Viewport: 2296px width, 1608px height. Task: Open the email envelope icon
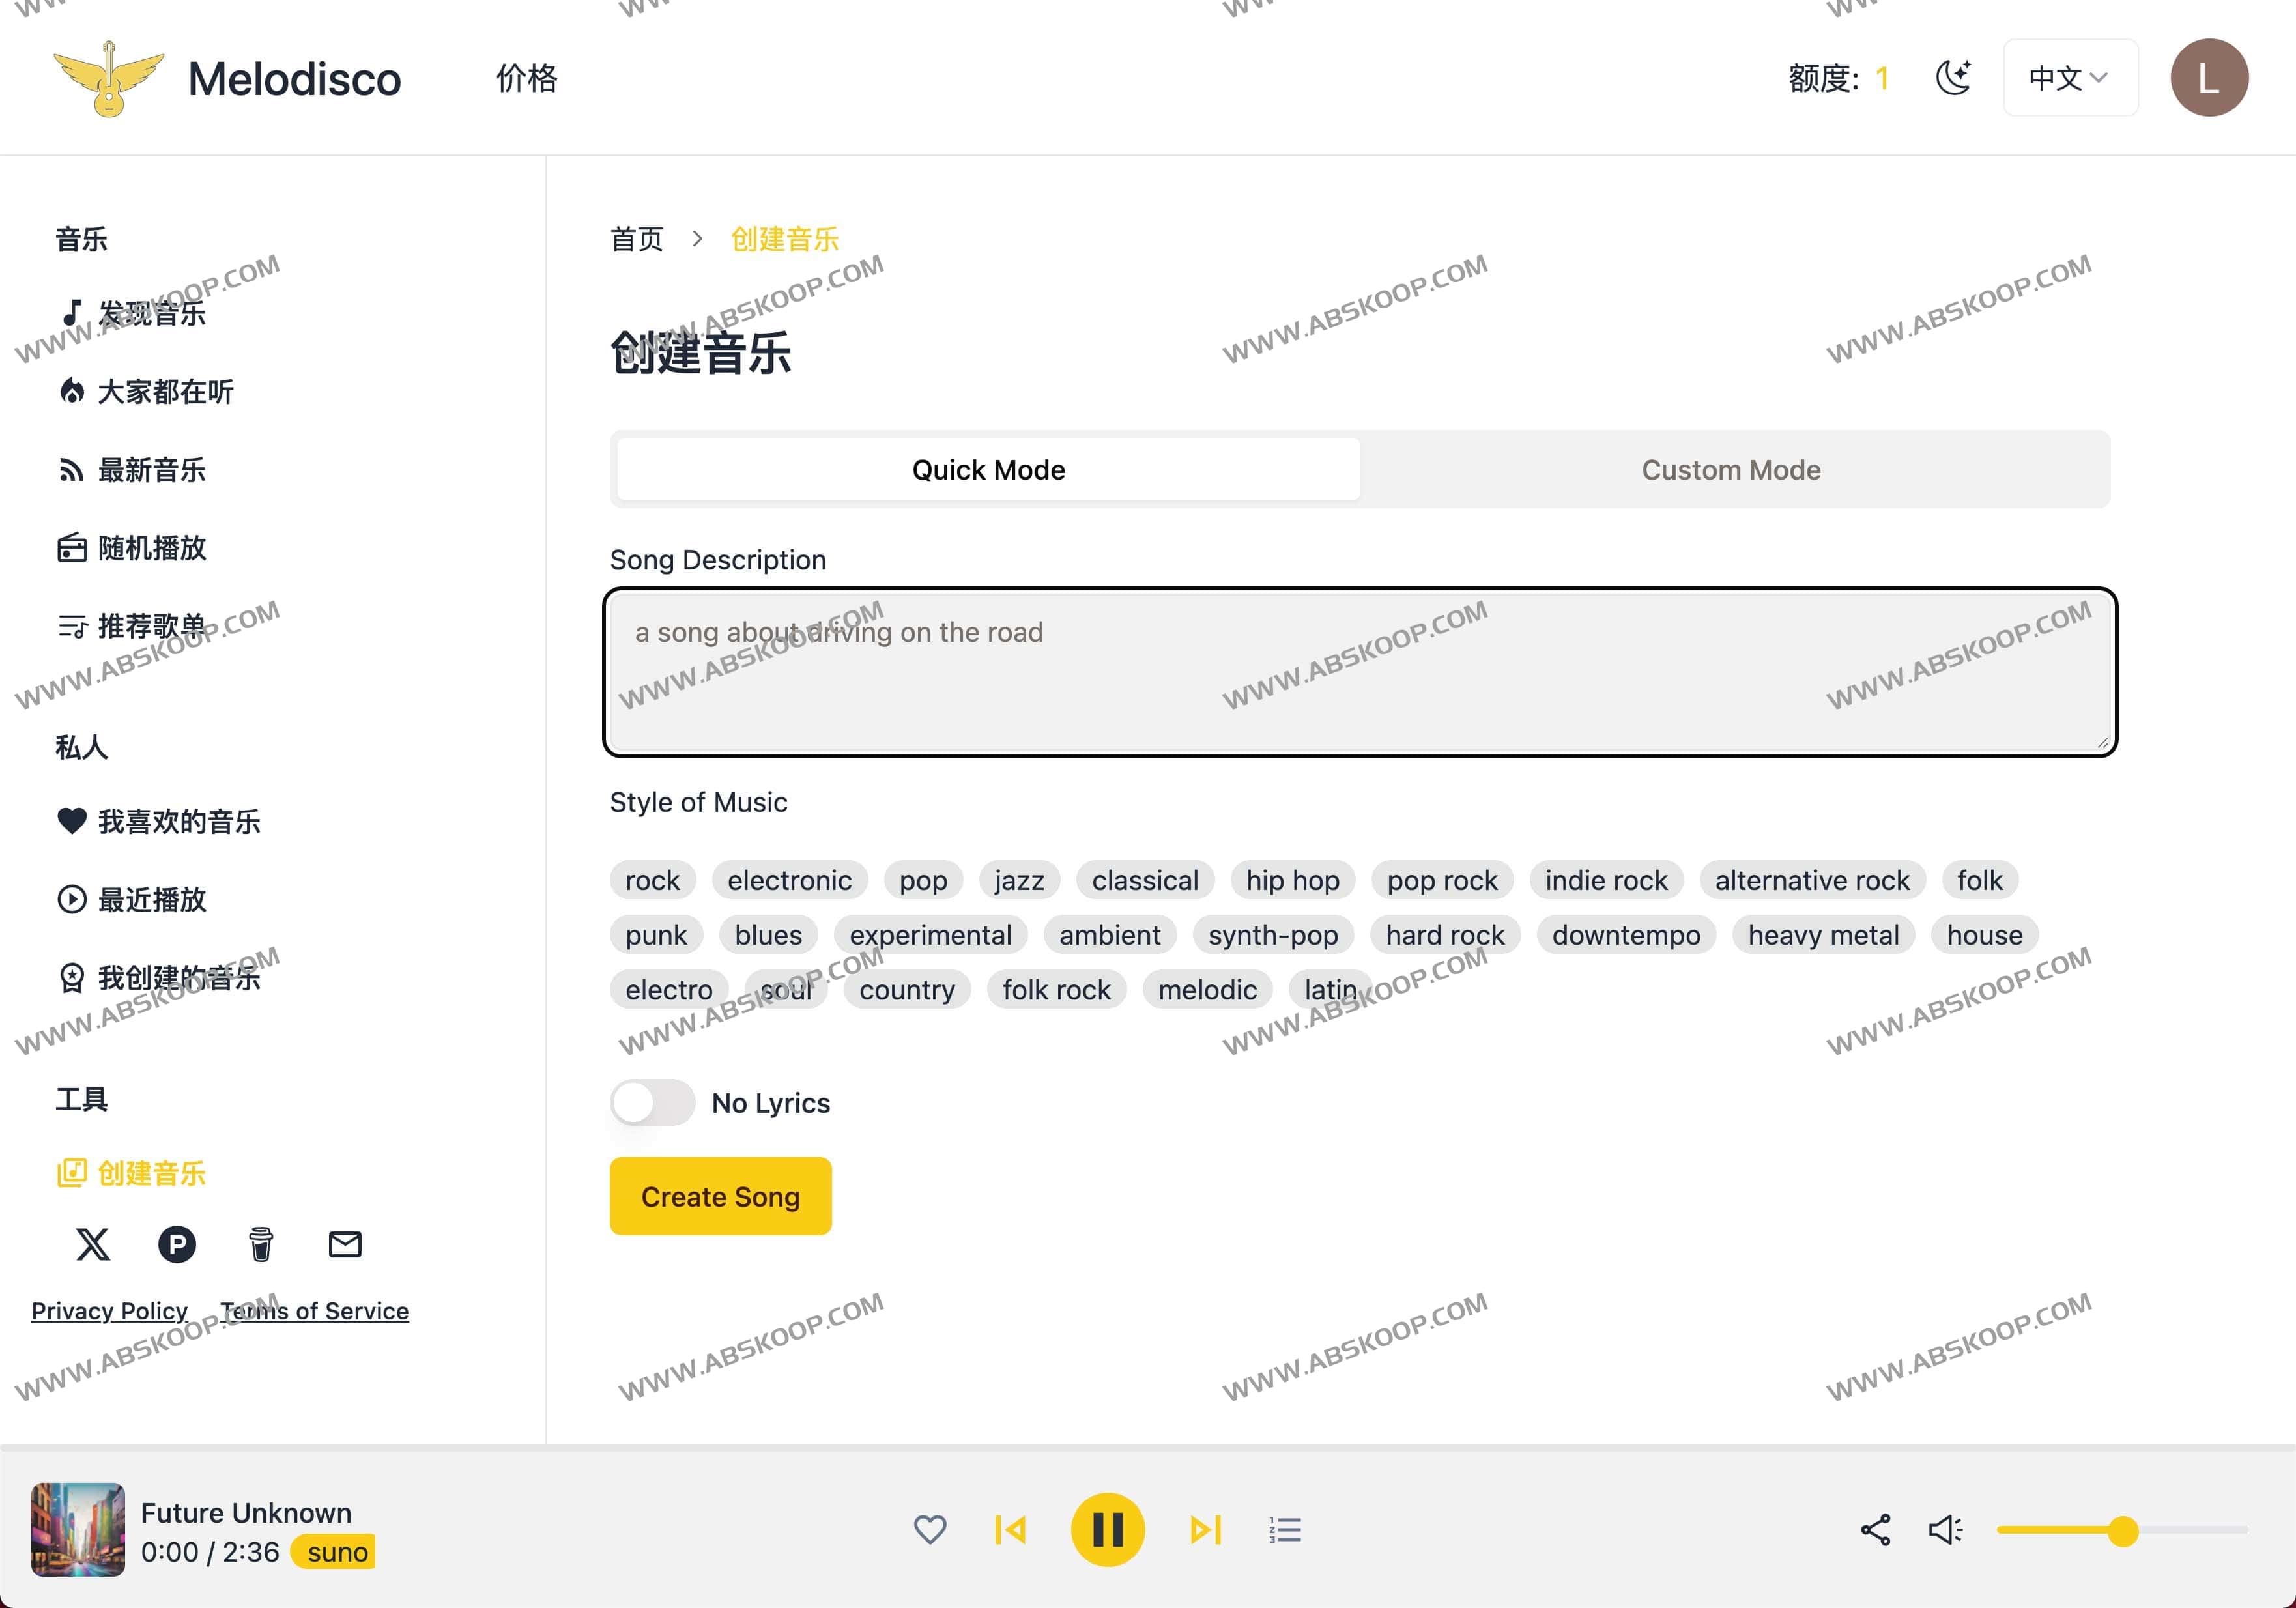click(x=345, y=1244)
